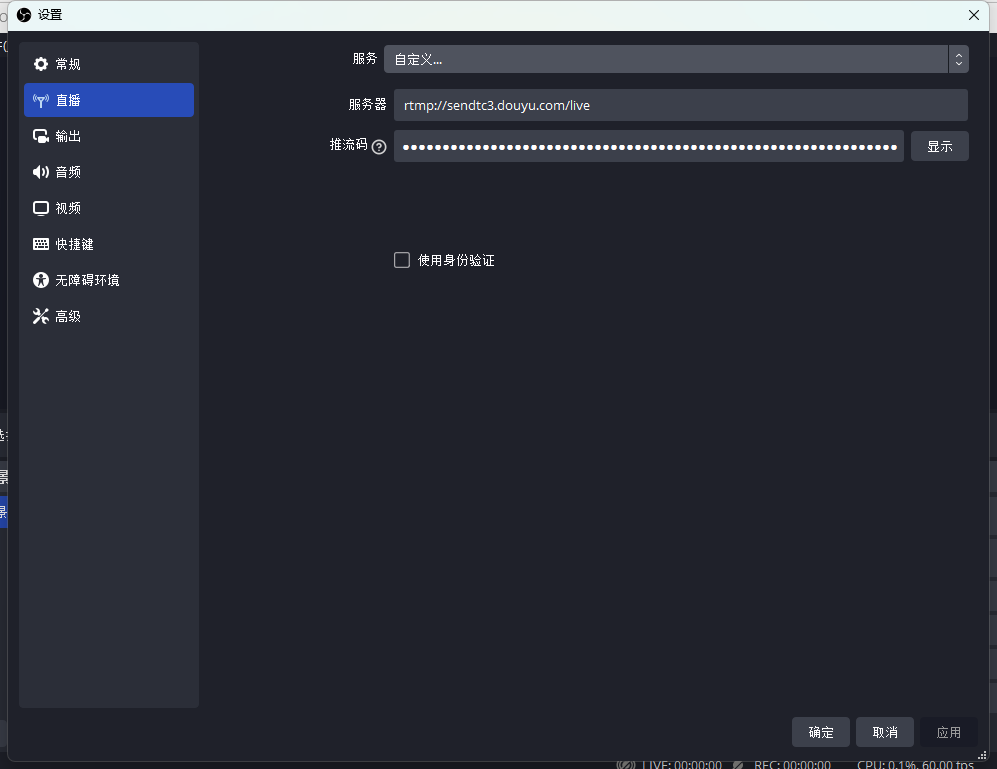The width and height of the screenshot is (997, 769).
Task: Click the OBS logo in title bar
Action: coord(24,15)
